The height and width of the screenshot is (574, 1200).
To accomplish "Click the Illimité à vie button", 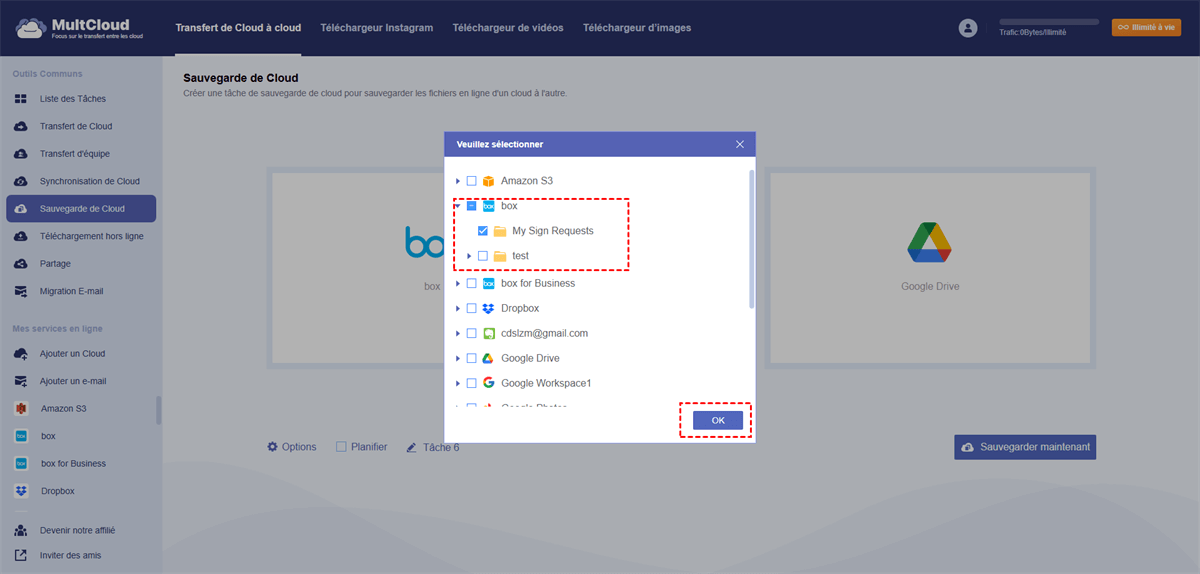I will pos(1146,28).
